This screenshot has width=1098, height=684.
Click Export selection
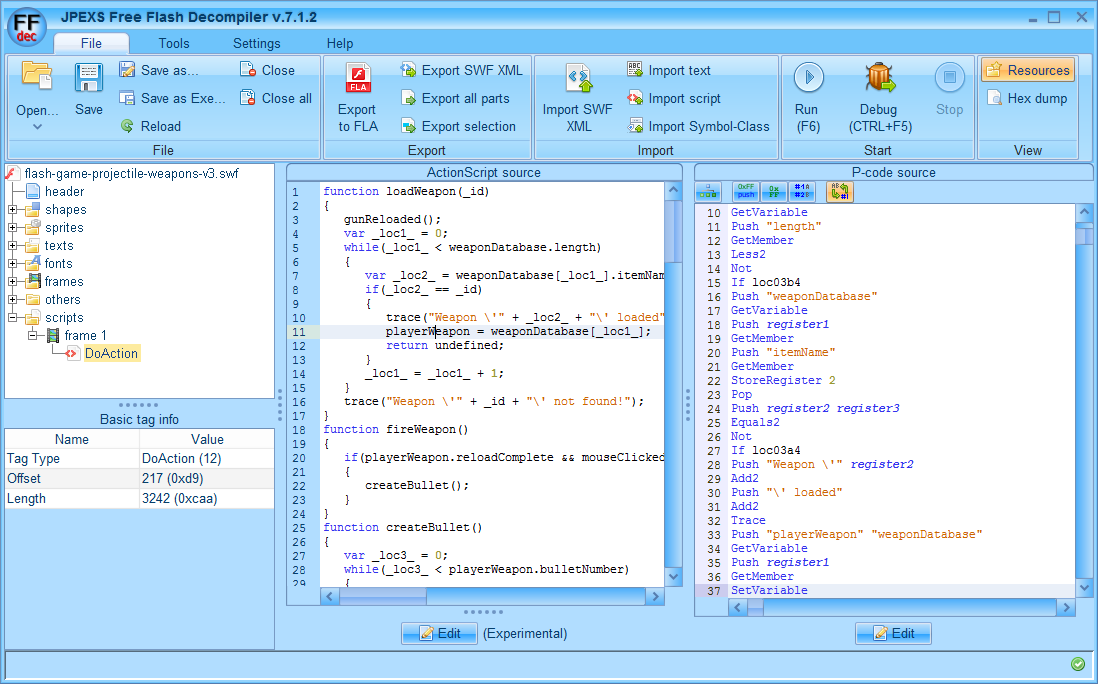coord(458,126)
